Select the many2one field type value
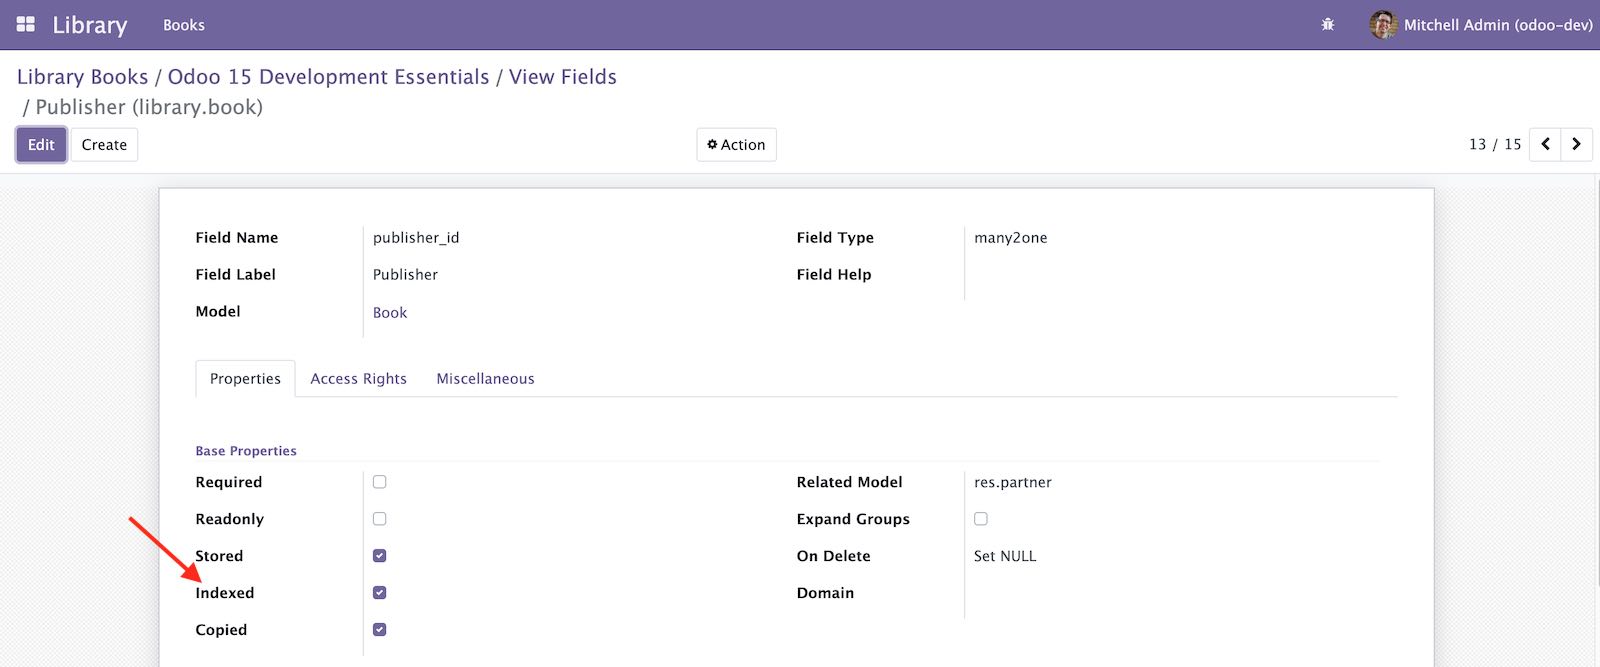1600x667 pixels. (x=1011, y=238)
